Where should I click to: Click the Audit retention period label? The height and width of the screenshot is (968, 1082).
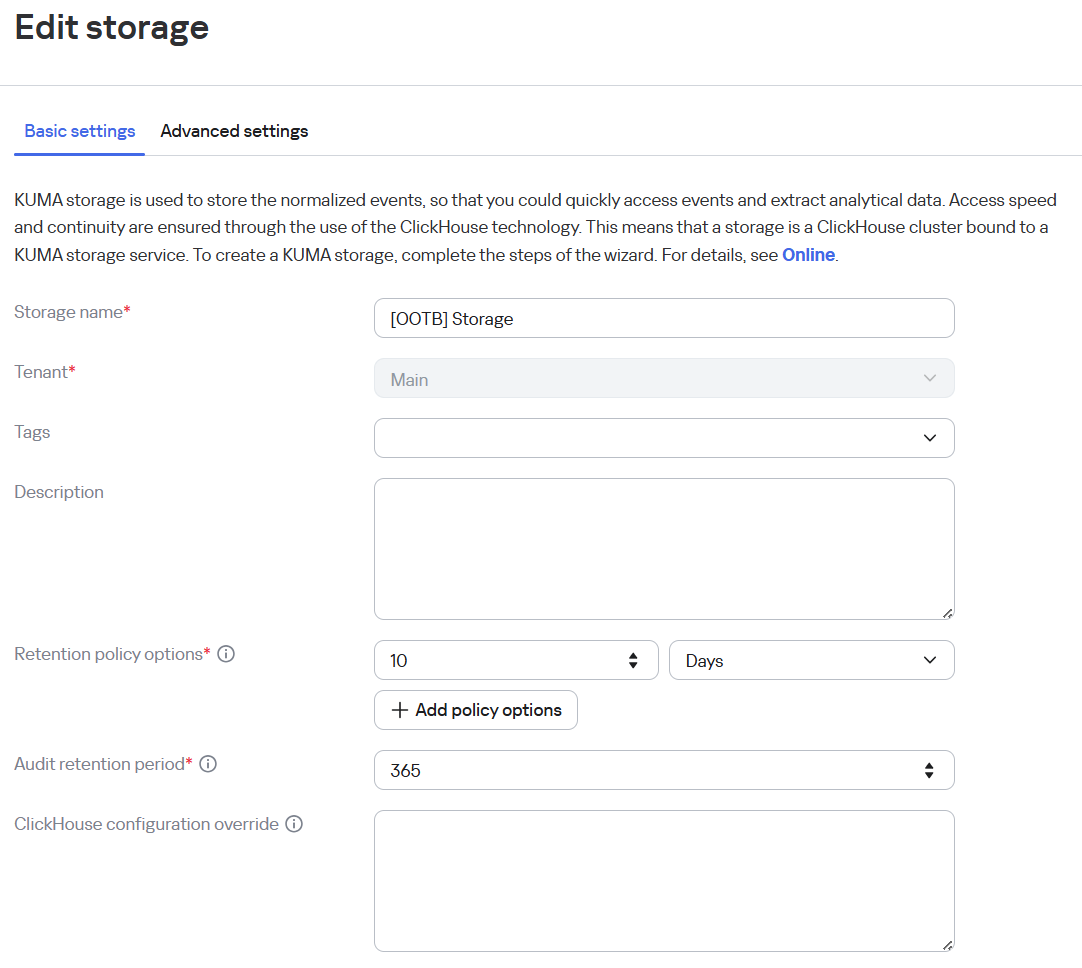click(103, 764)
